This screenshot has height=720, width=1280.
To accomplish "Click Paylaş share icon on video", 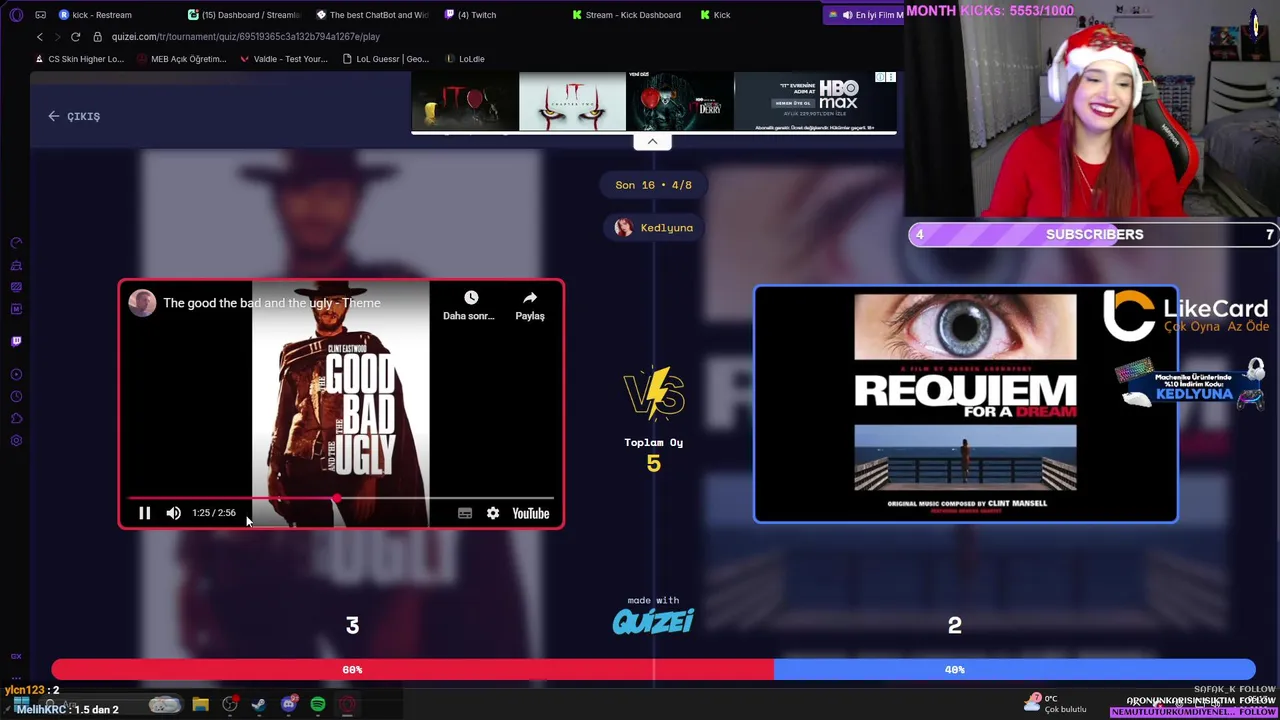I will pyautogui.click(x=530, y=306).
